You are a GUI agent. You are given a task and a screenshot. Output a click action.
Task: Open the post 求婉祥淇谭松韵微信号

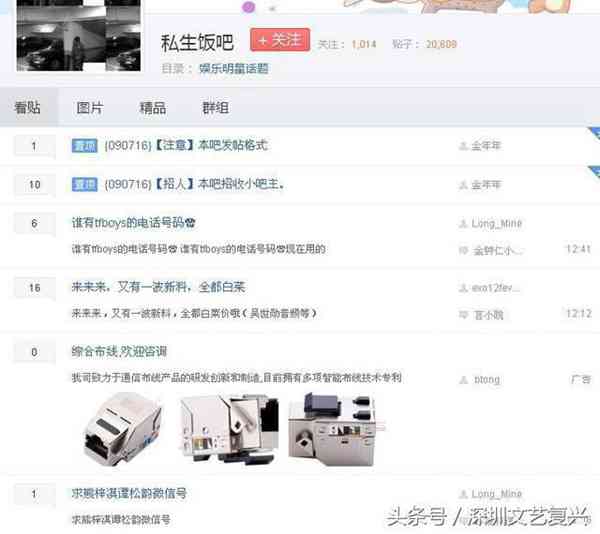(129, 494)
